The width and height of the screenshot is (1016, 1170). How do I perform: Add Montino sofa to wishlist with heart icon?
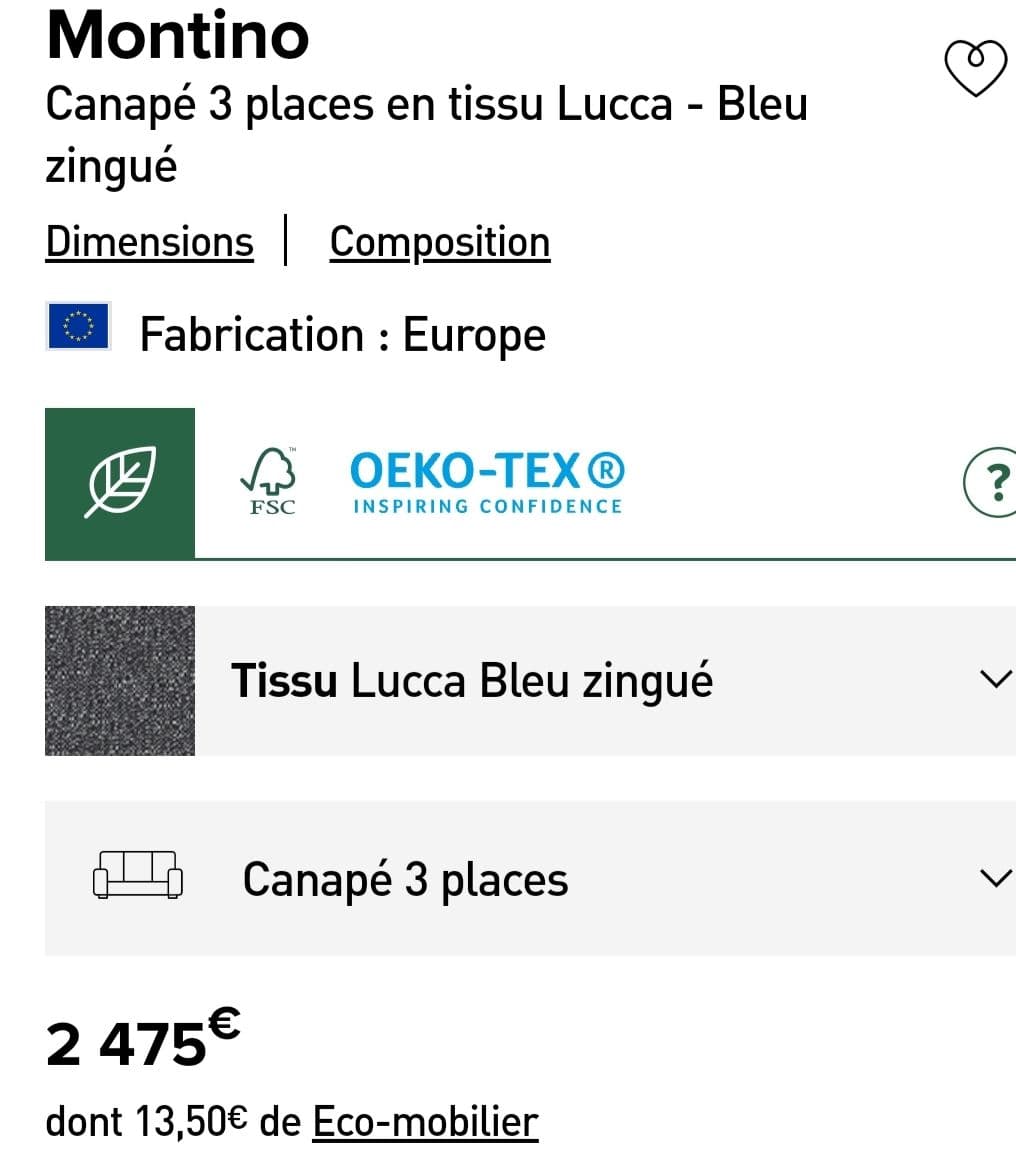pyautogui.click(x=974, y=68)
